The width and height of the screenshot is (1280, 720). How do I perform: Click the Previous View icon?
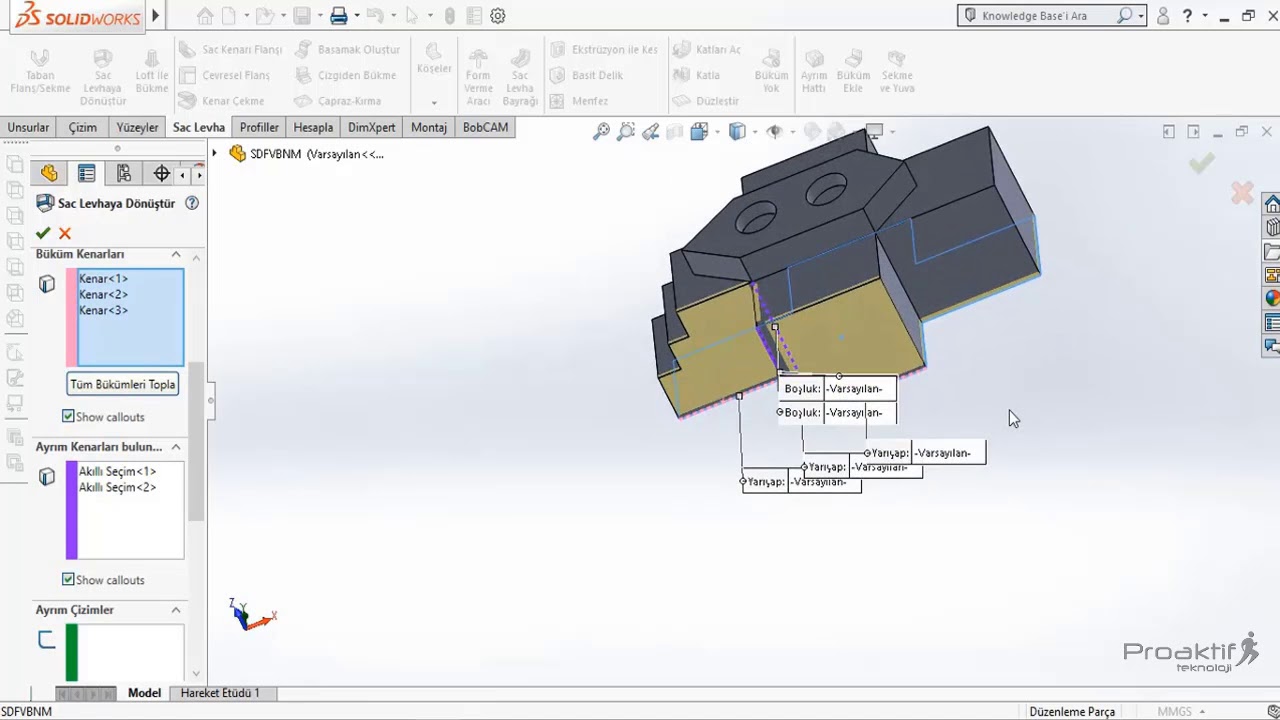coord(651,131)
